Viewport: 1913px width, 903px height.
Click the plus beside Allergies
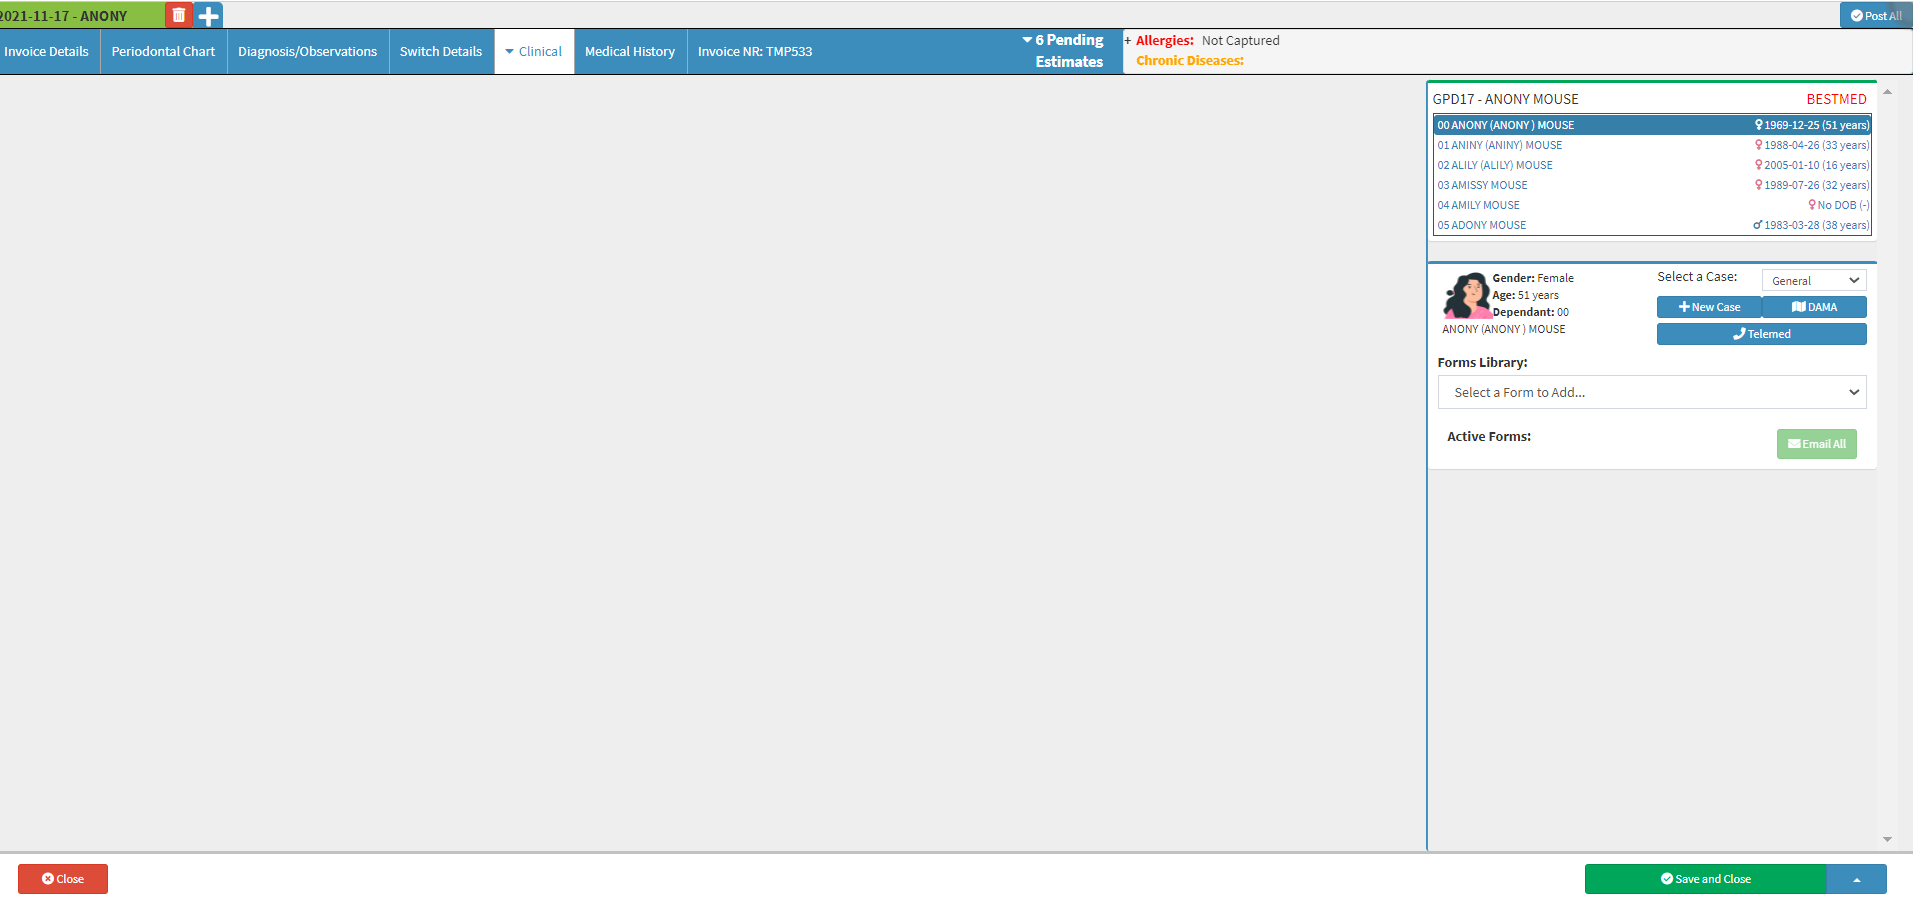pyautogui.click(x=1128, y=41)
